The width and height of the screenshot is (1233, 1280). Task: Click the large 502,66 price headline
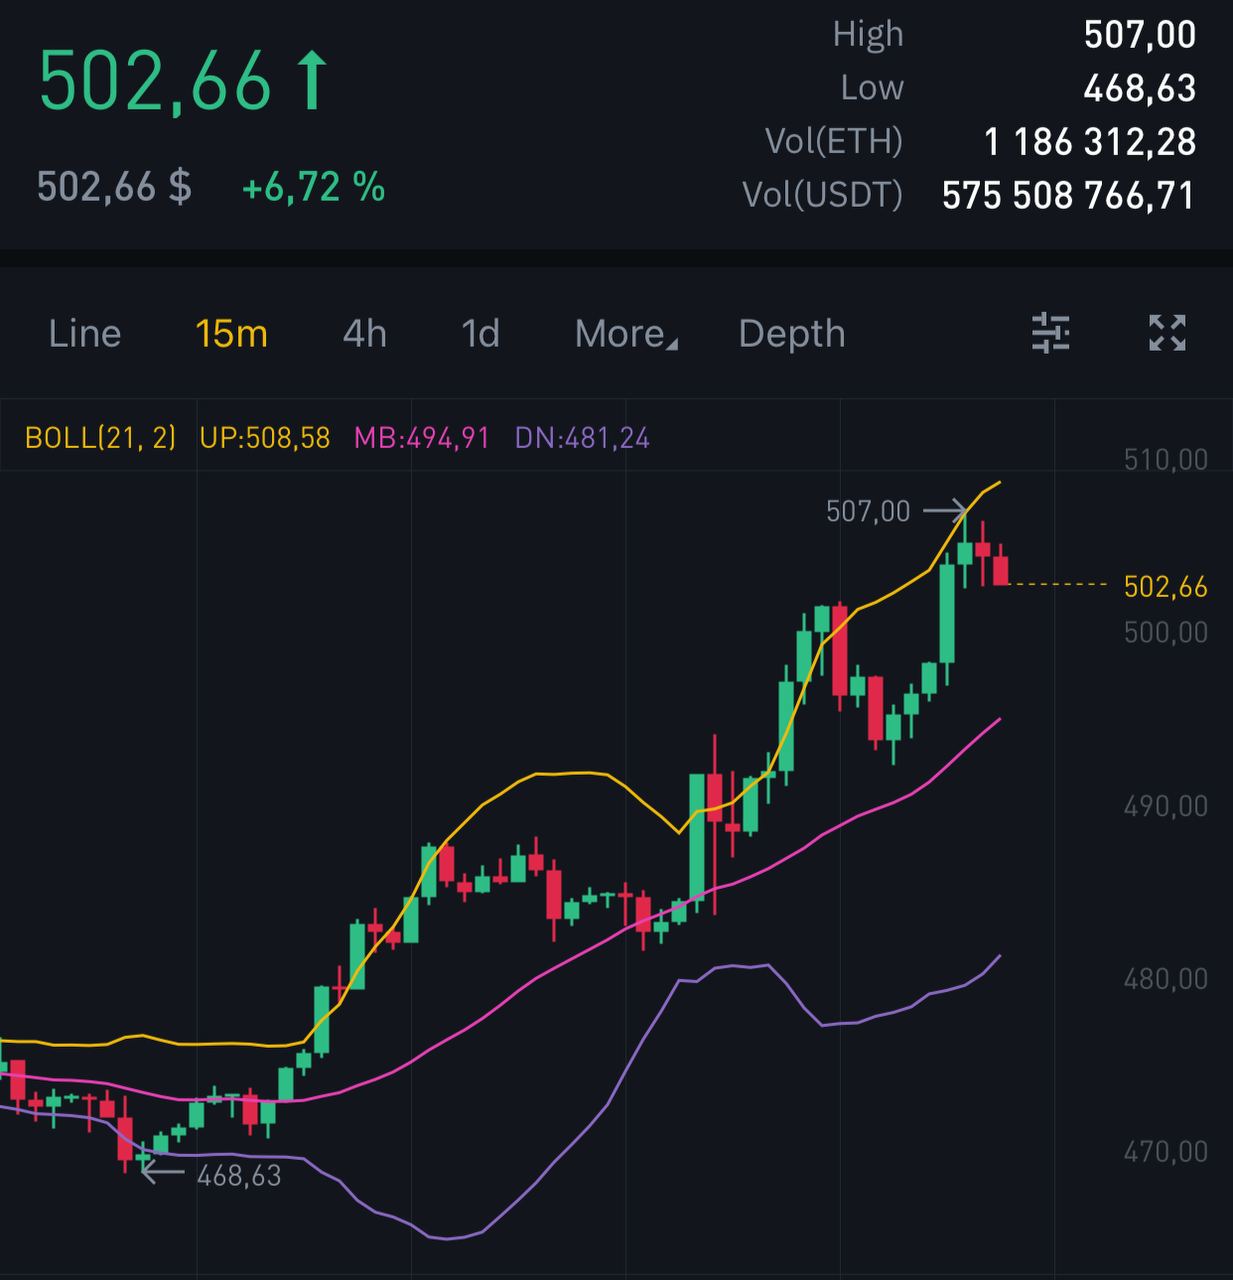(155, 82)
